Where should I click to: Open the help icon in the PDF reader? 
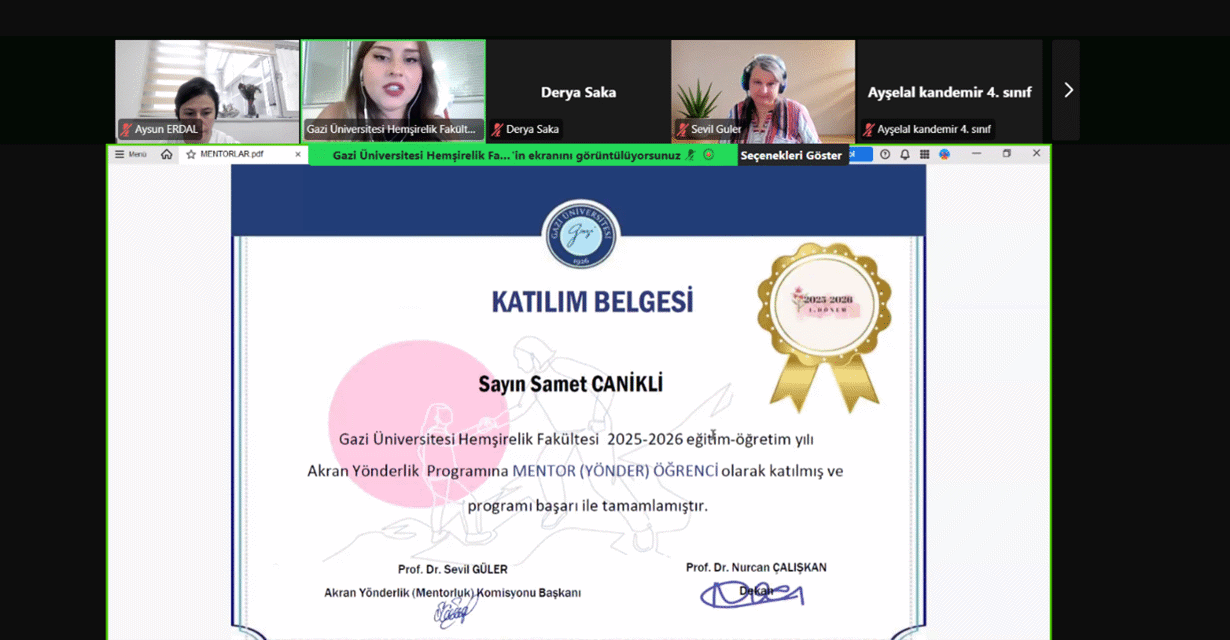tap(885, 154)
